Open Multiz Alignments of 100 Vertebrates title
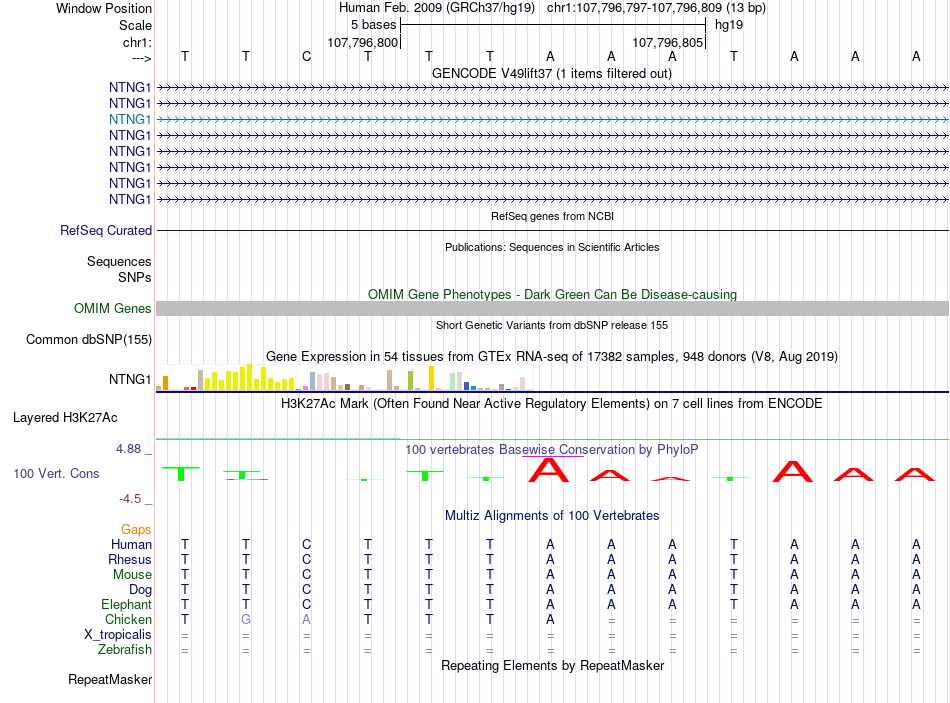 (552, 516)
